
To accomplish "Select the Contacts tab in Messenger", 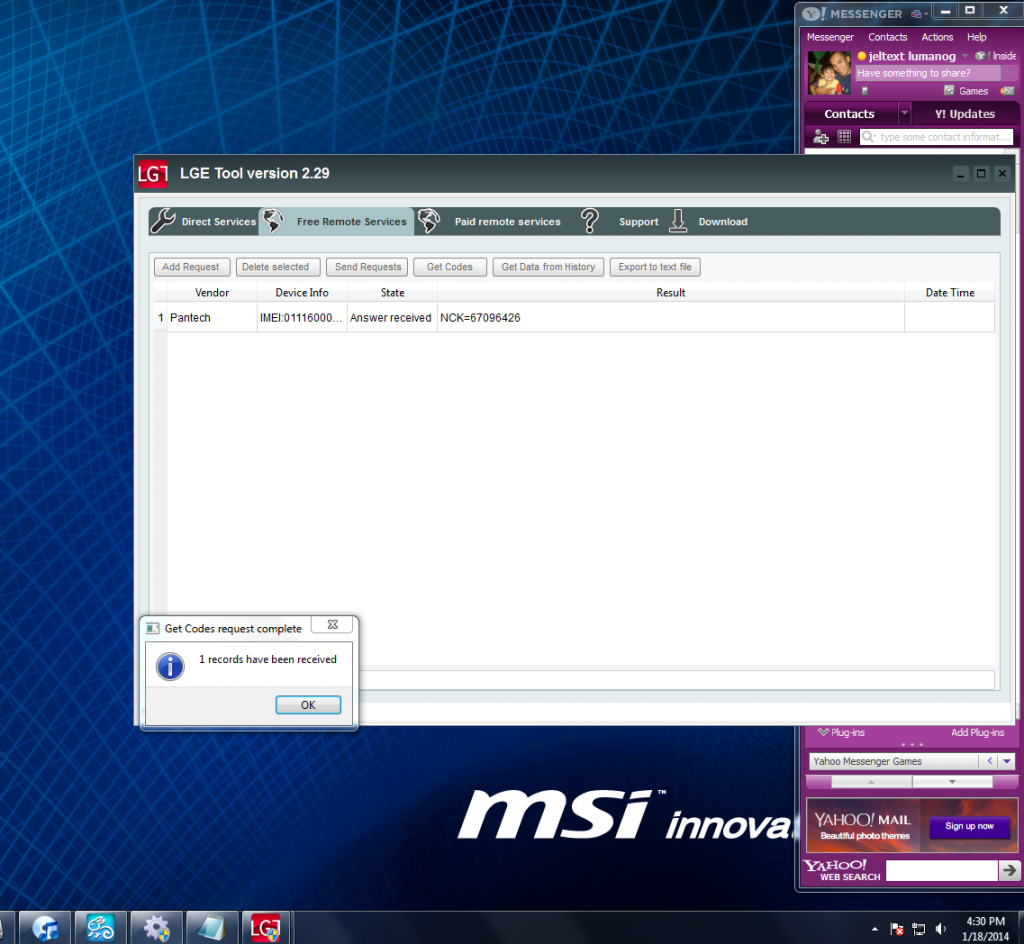I will click(x=849, y=114).
